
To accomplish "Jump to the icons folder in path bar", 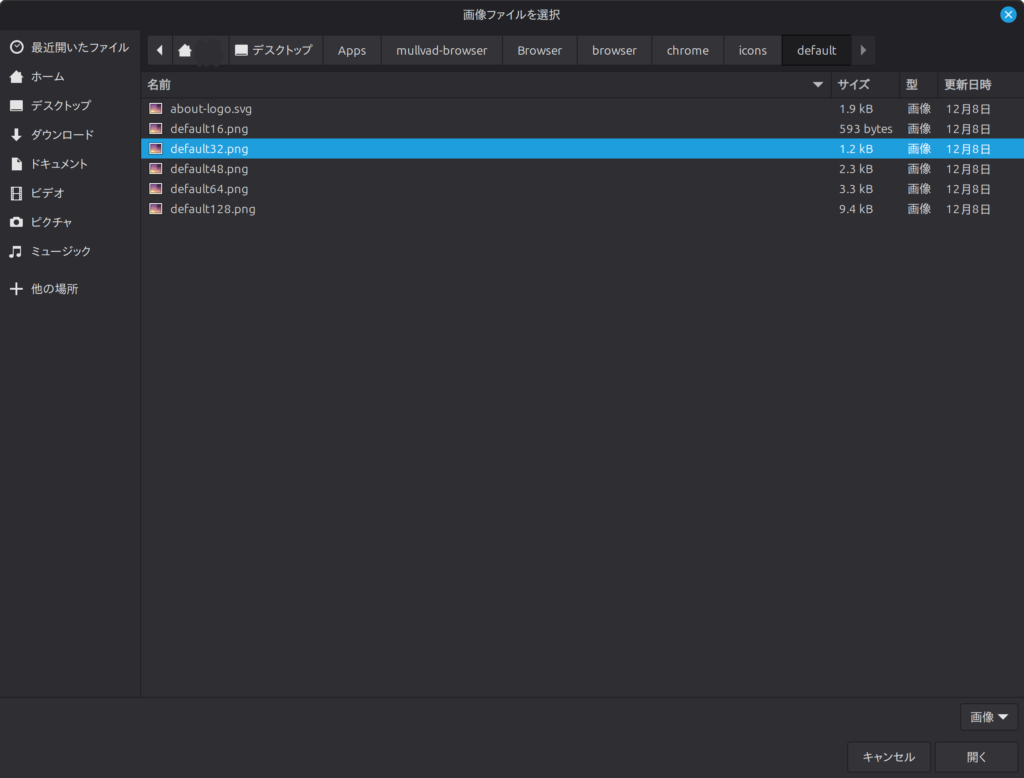I will pos(752,50).
